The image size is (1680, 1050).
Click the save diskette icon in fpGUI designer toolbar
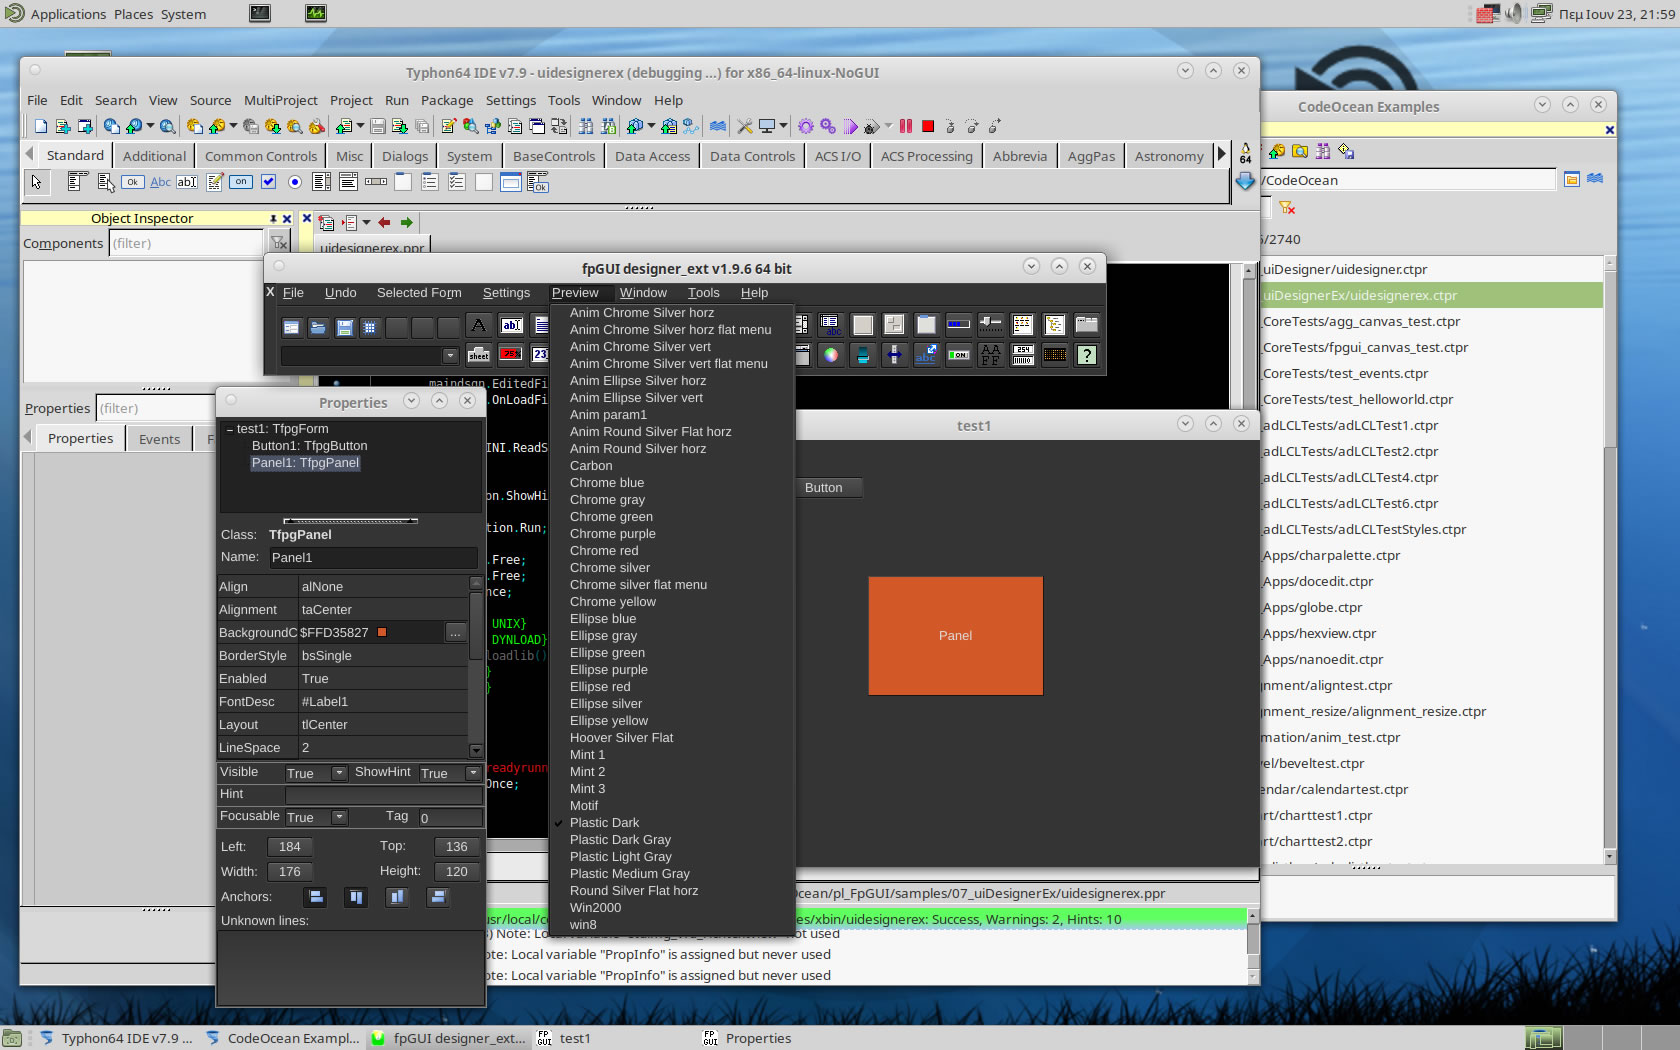tap(344, 327)
